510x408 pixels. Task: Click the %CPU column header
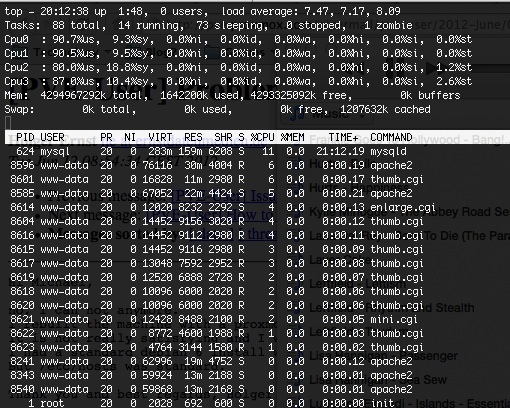click(262, 137)
